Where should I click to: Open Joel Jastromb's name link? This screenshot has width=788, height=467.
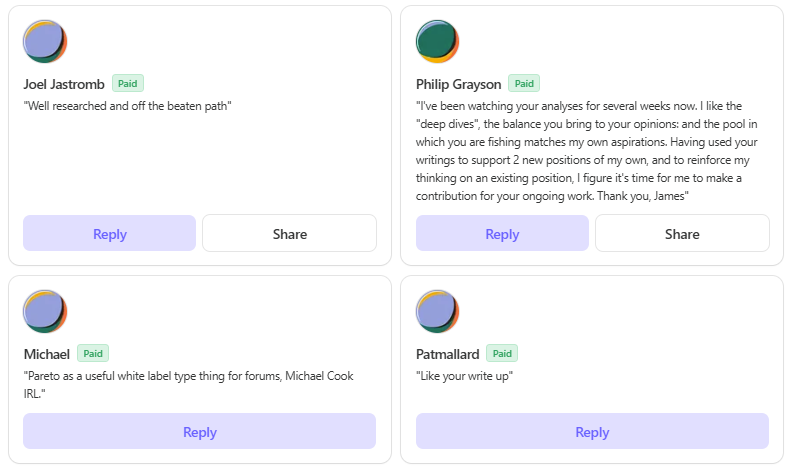[x=64, y=84]
